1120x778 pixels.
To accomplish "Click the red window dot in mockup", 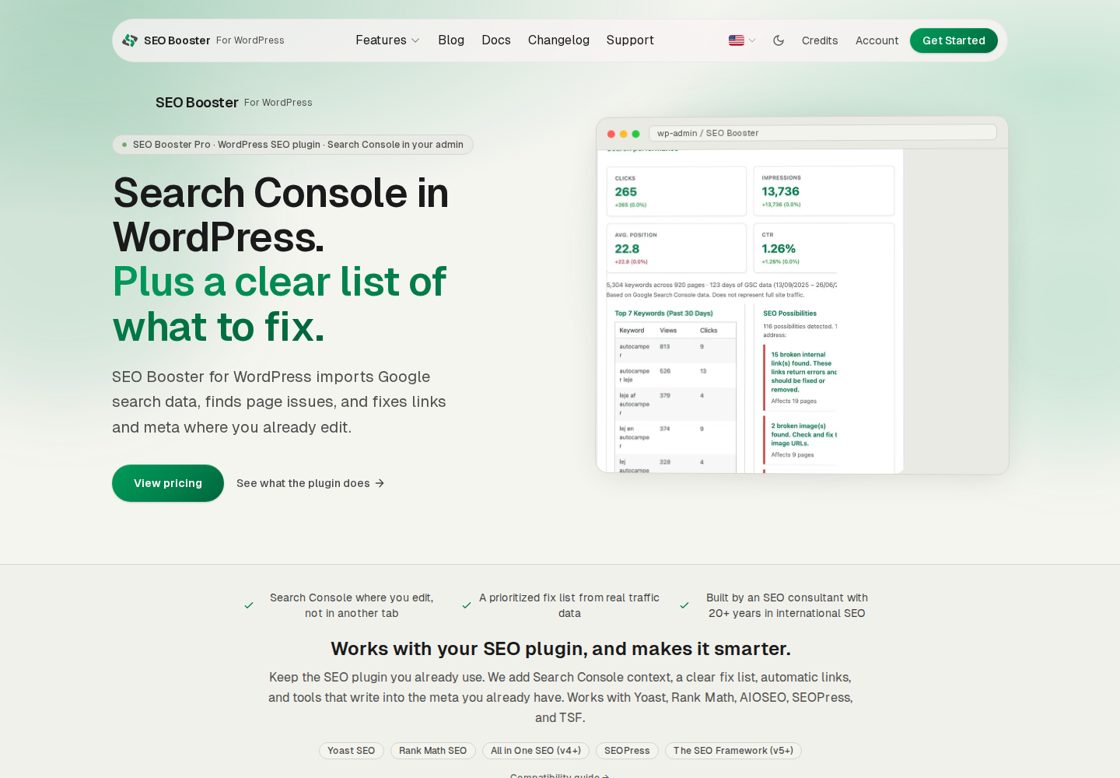I will click(x=611, y=134).
